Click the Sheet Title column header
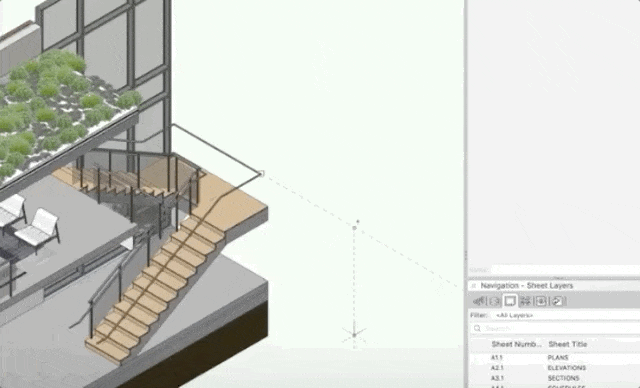Image resolution: width=640 pixels, height=388 pixels. pos(568,344)
